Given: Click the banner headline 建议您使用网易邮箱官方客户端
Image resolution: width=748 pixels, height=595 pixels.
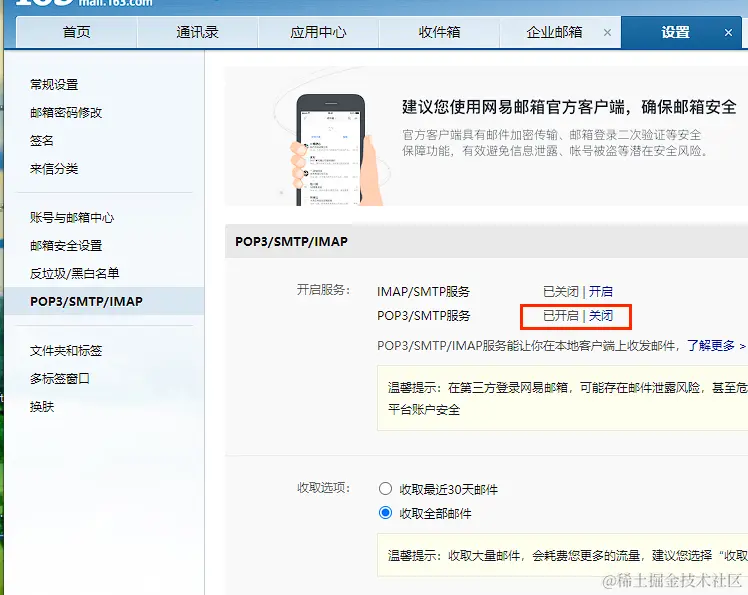Looking at the screenshot, I should 569,107.
